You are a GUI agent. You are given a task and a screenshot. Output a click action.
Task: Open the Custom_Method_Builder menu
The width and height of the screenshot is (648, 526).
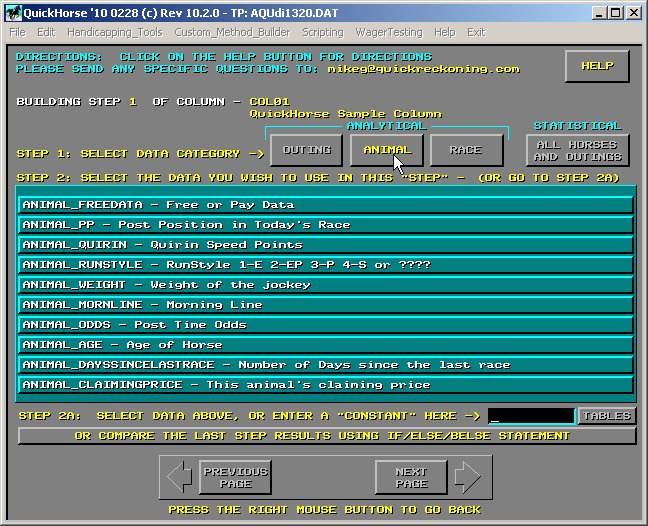tap(234, 32)
